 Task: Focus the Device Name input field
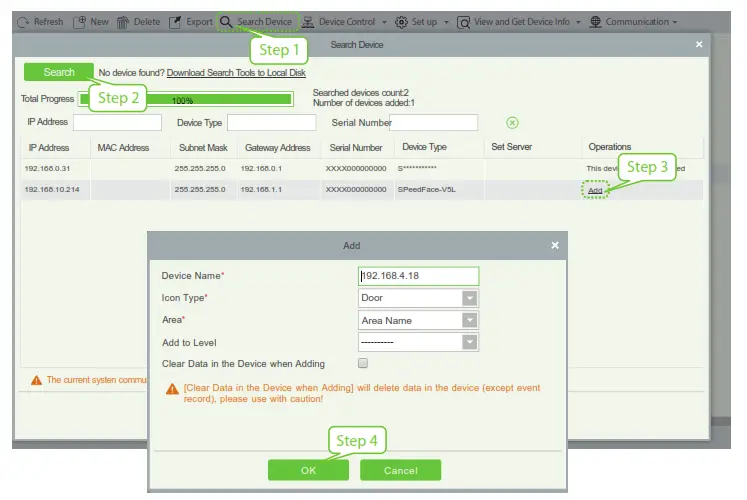[418, 276]
